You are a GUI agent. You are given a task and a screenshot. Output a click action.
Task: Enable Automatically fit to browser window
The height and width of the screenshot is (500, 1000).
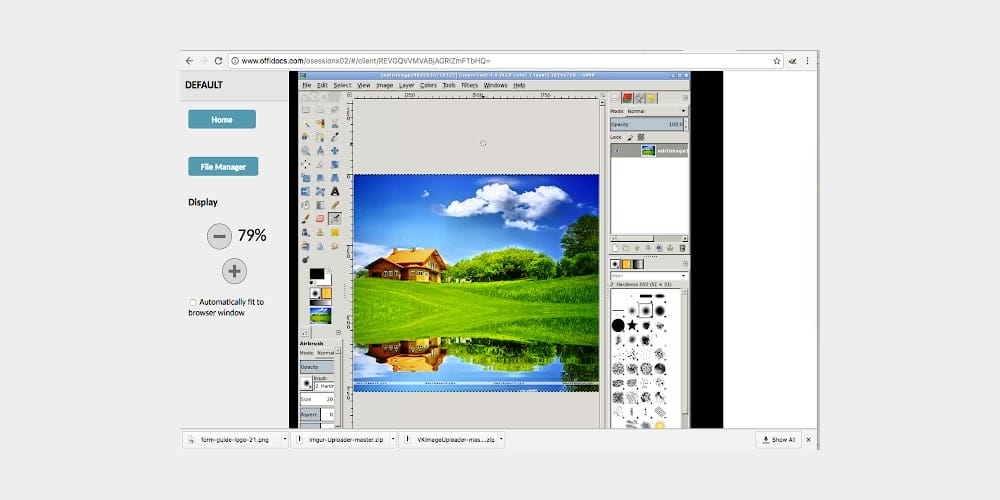tap(193, 302)
